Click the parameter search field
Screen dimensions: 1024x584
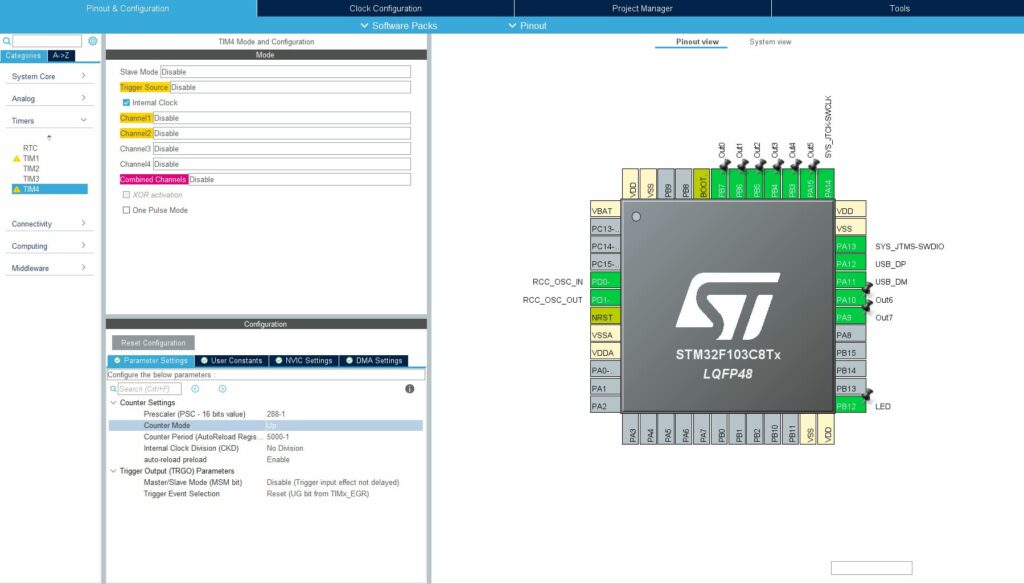click(x=150, y=388)
